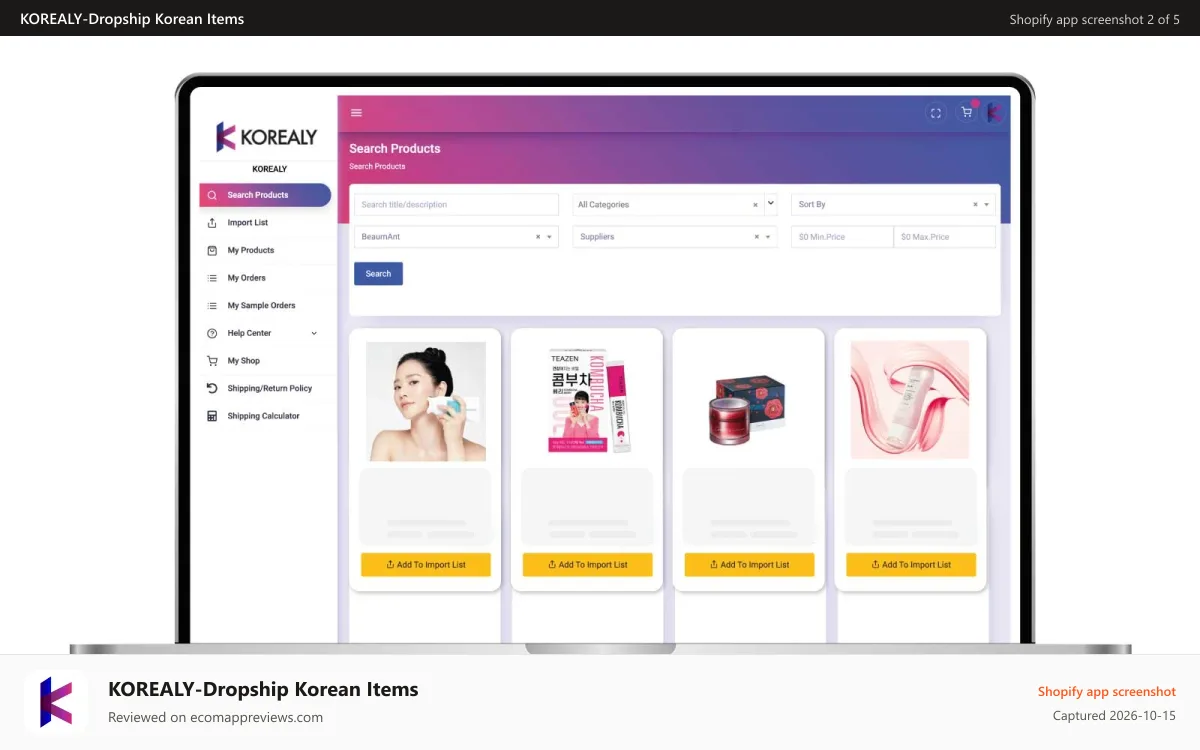
Task: Open the model skincare product thumbnail
Action: click(426, 401)
